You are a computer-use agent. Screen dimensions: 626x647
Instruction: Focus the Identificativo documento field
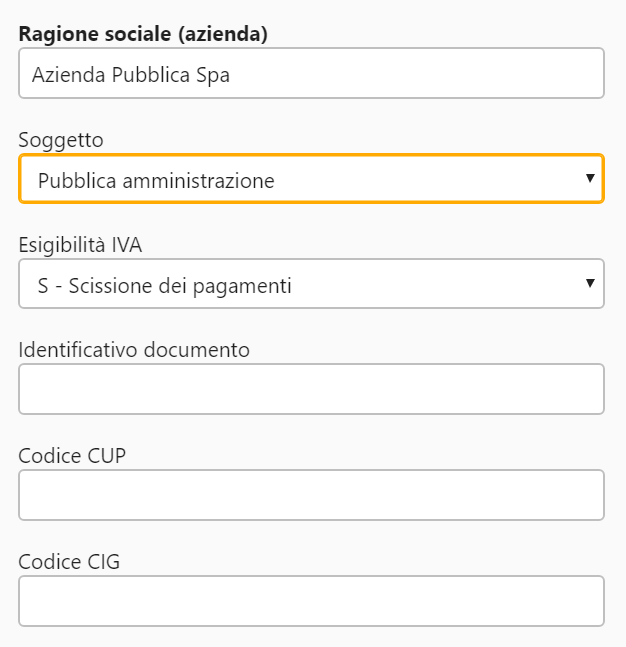(x=311, y=389)
